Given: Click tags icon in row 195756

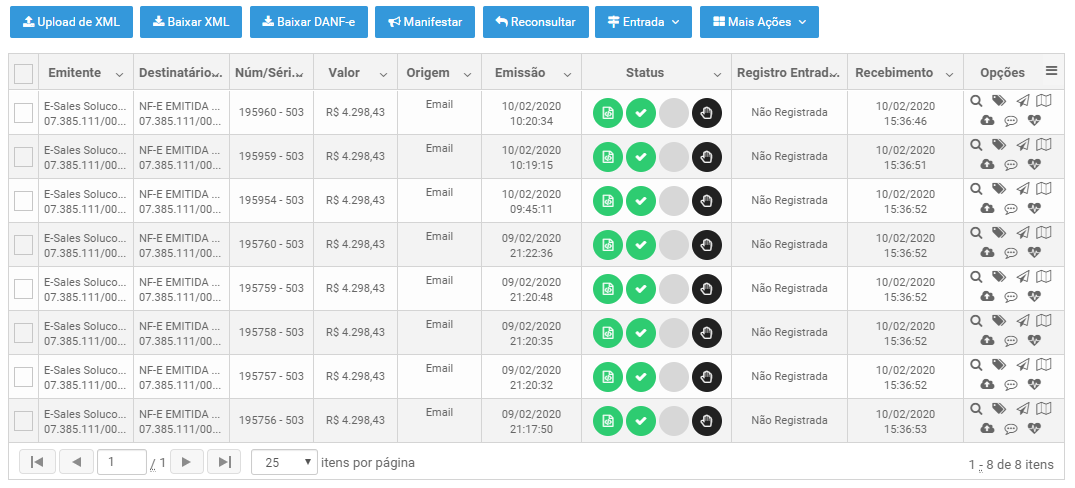Looking at the screenshot, I should [x=999, y=408].
